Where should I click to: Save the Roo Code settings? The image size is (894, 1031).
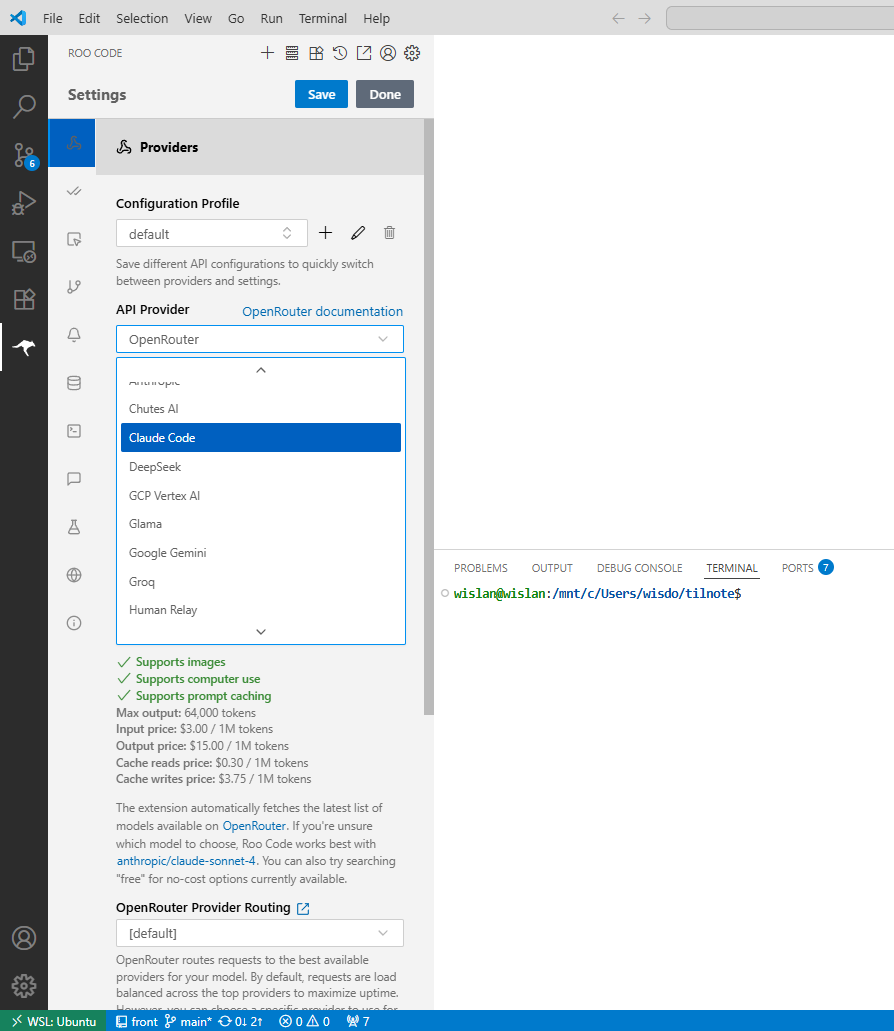[x=321, y=94]
